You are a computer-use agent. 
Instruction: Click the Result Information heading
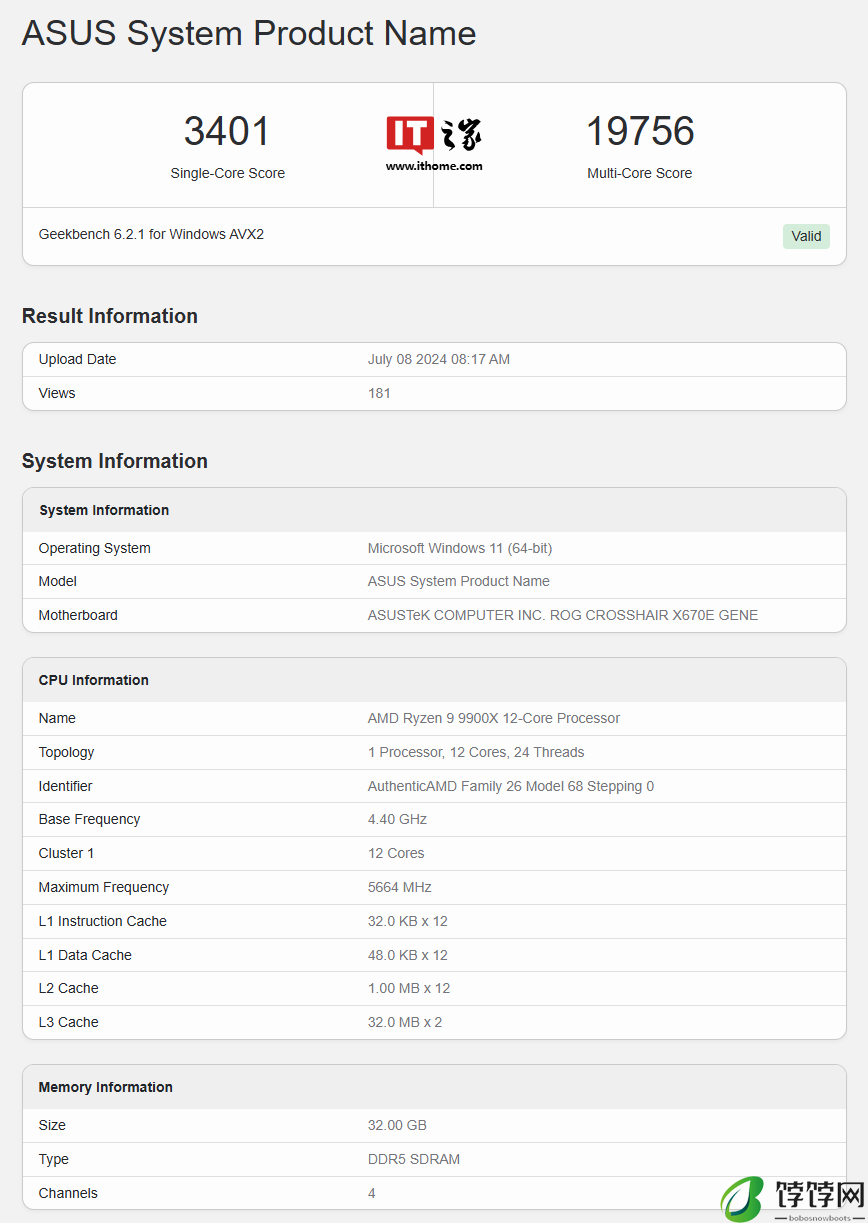click(x=110, y=316)
